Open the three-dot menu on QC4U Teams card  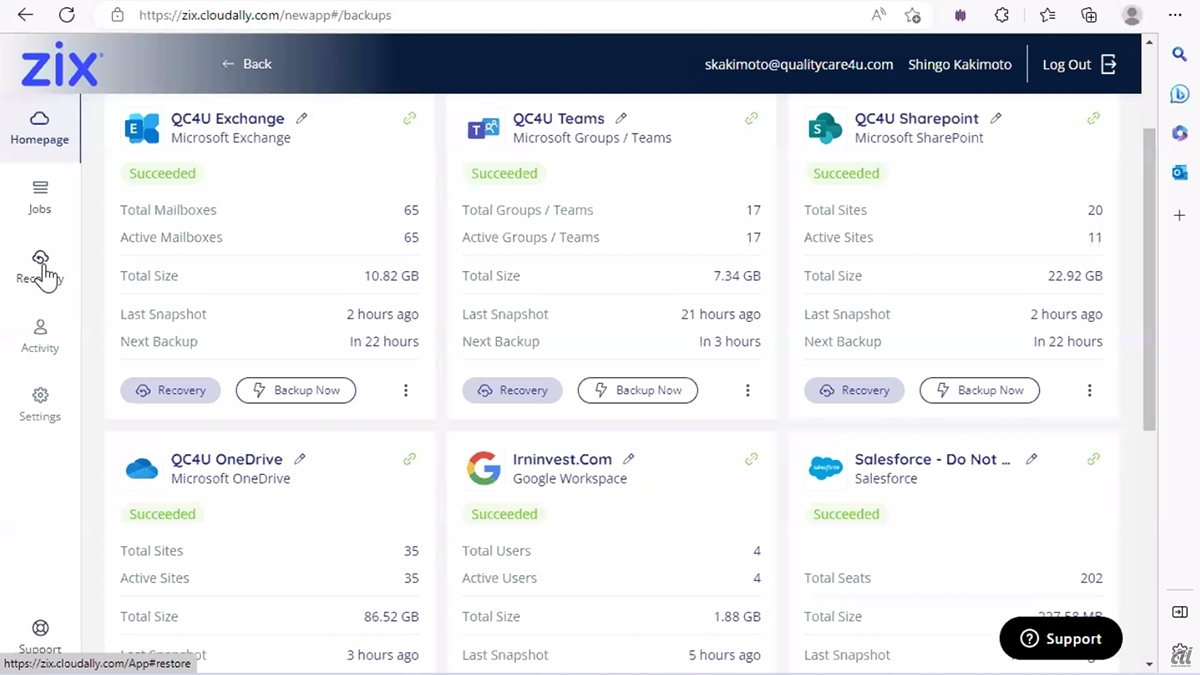pyautogui.click(x=747, y=390)
